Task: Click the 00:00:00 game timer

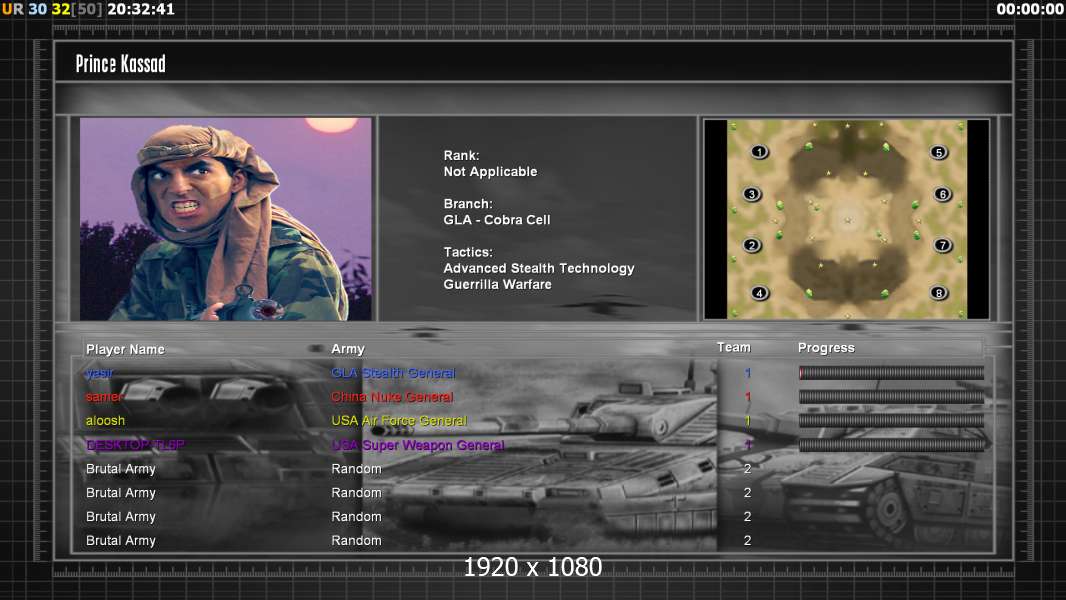Action: pyautogui.click(x=1029, y=10)
